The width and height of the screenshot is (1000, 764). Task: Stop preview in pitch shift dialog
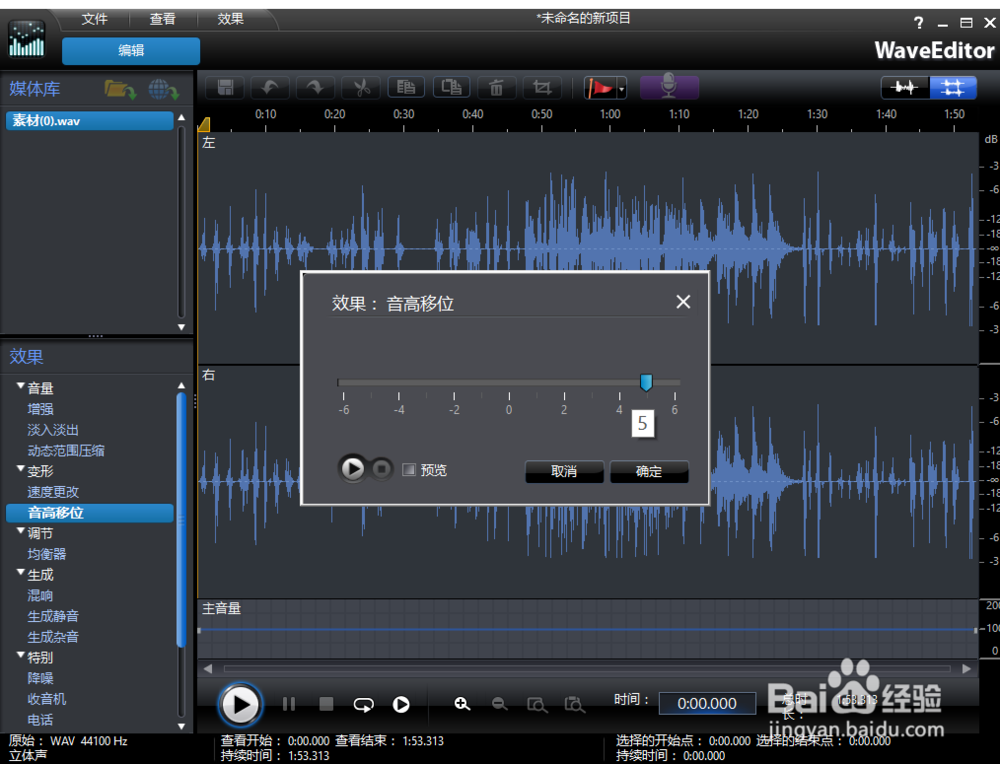pyautogui.click(x=381, y=469)
